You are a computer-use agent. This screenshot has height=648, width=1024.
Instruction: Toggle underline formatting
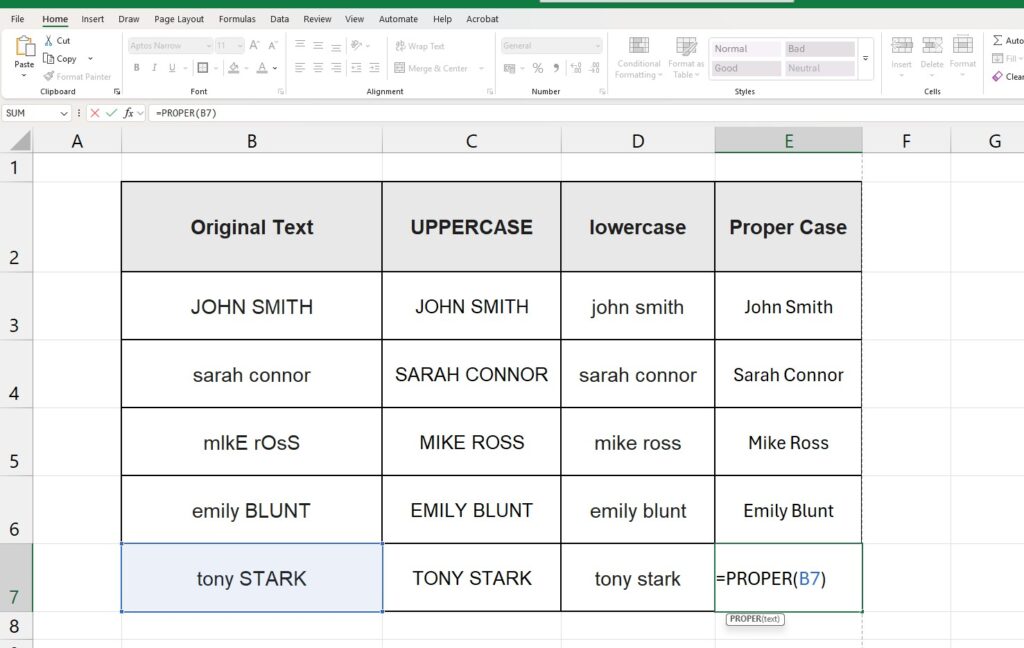pyautogui.click(x=171, y=67)
